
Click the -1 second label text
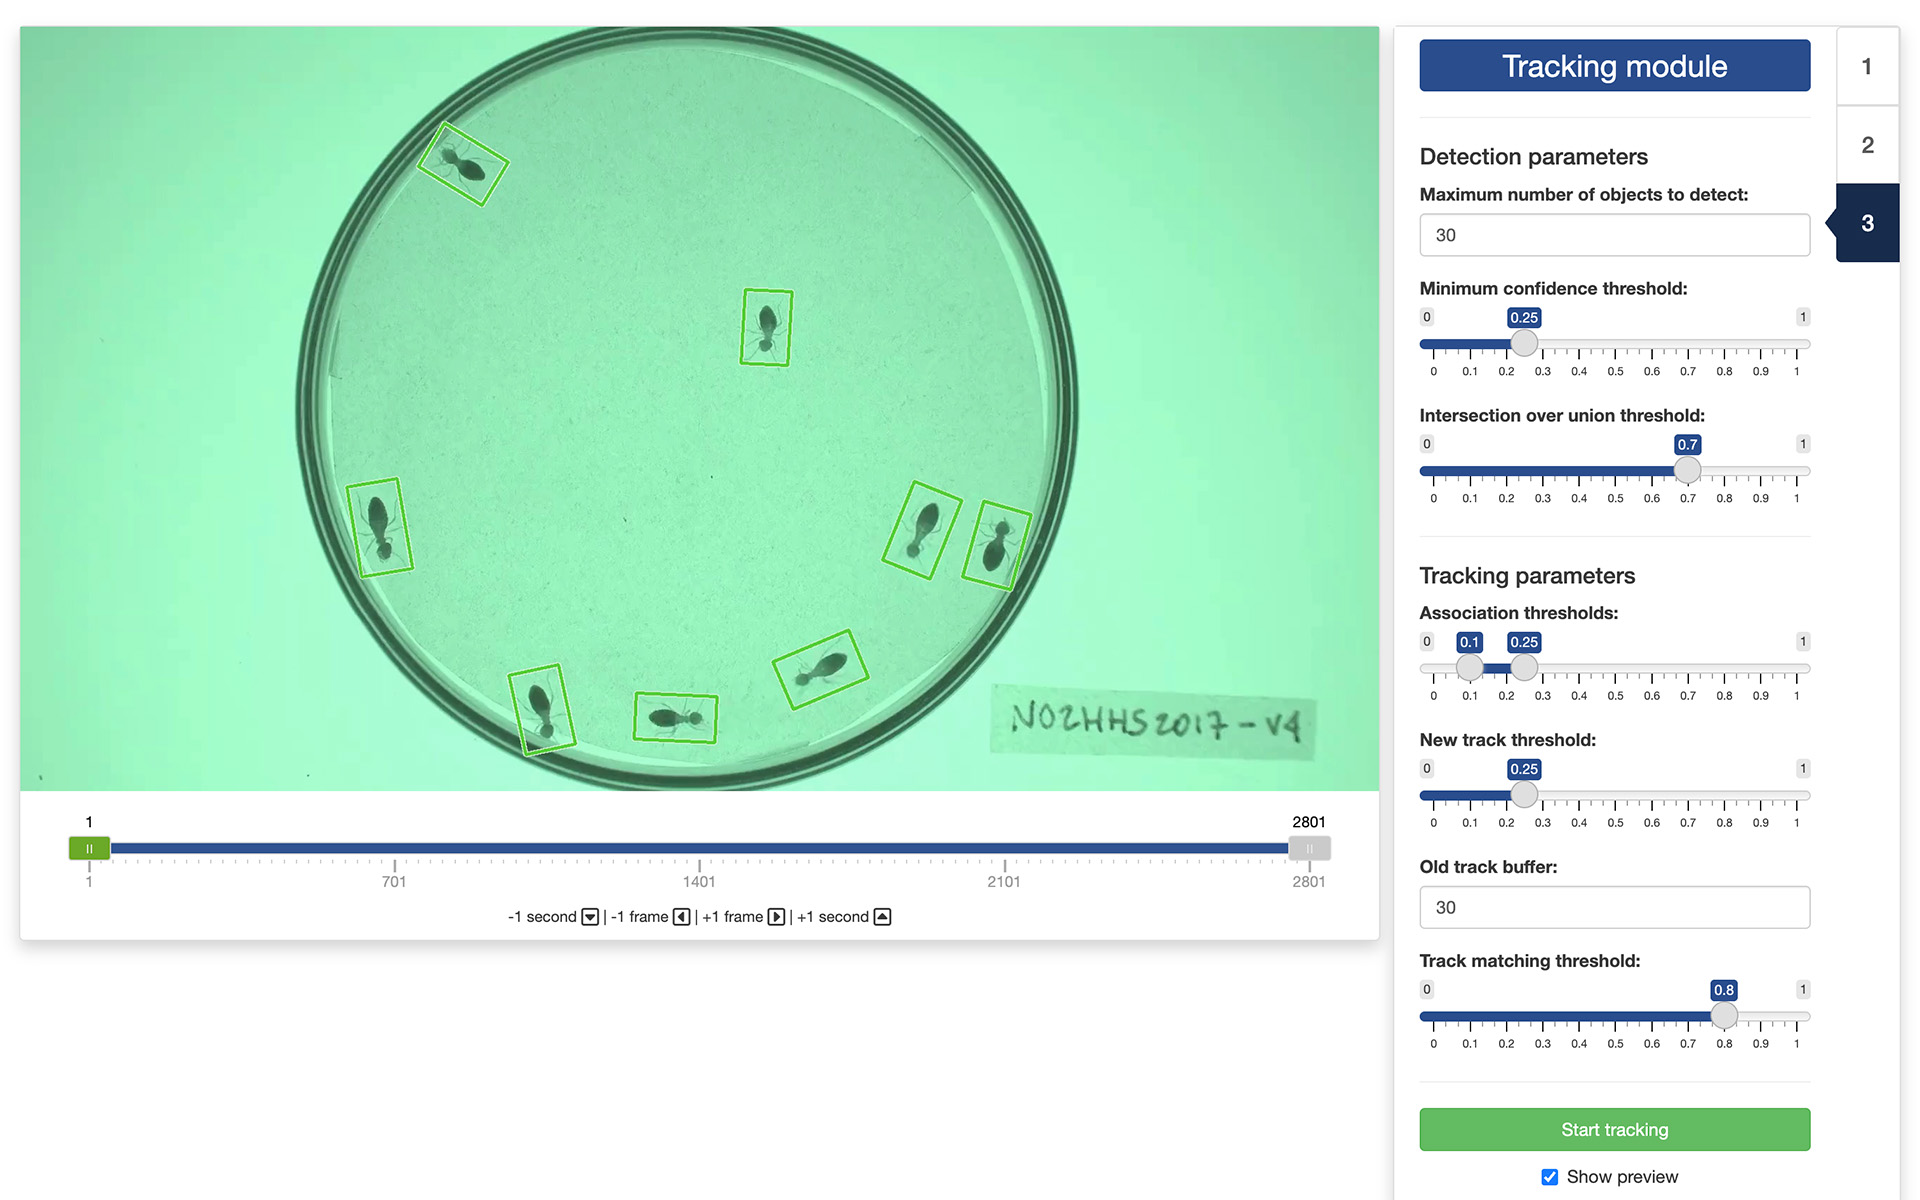pos(542,917)
